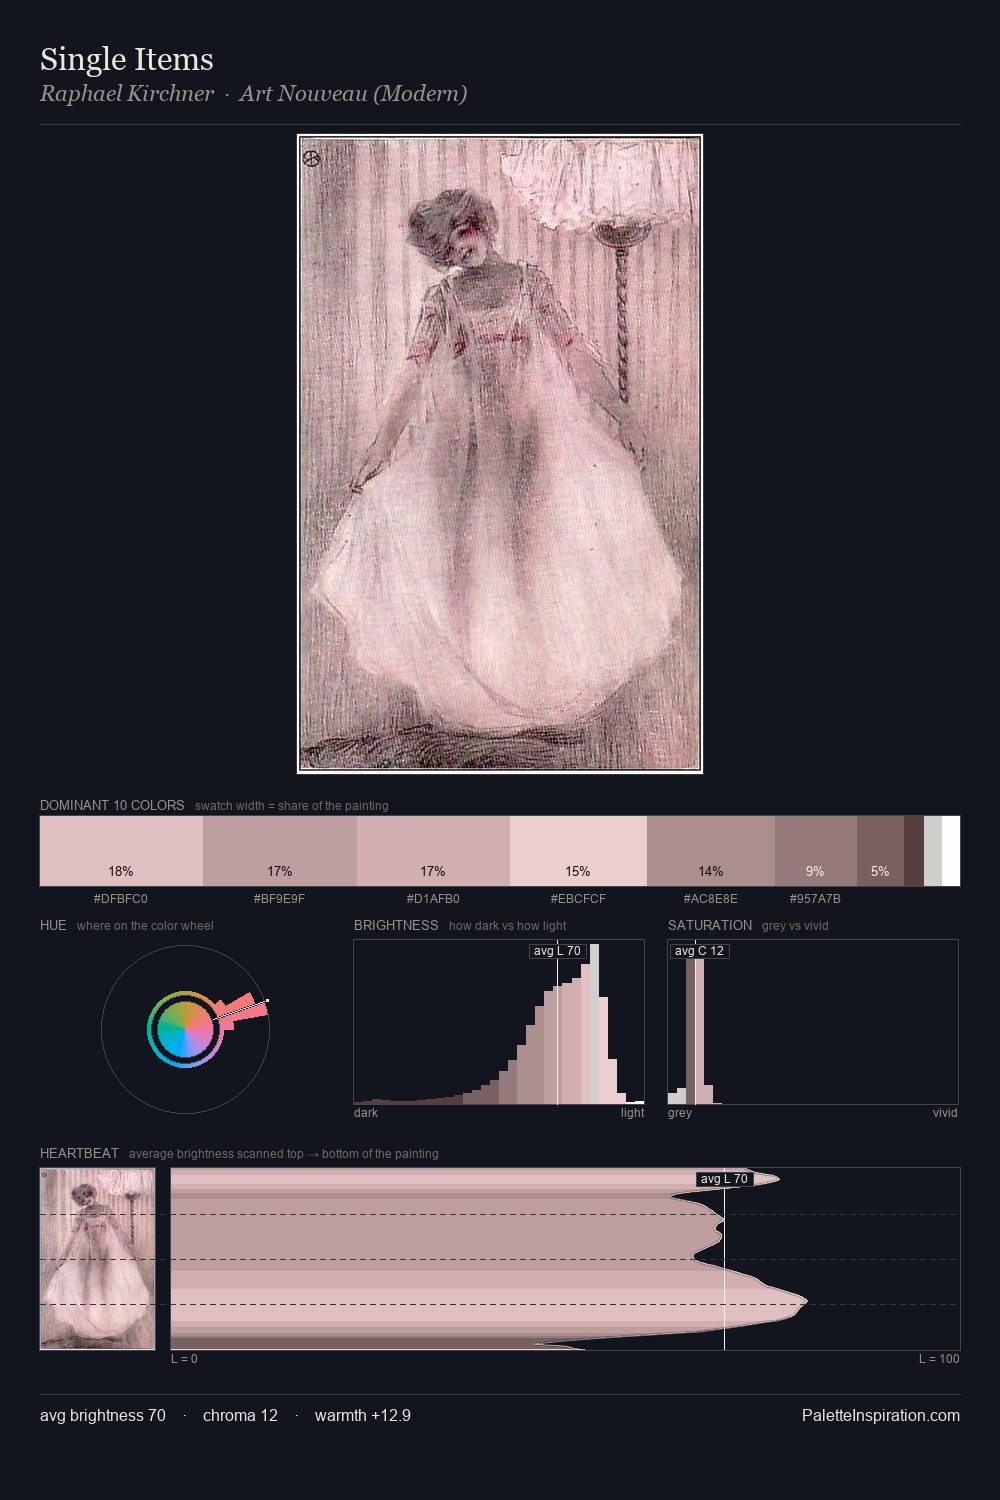
Task: Select the dark brown narrow swatch
Action: pos(914,851)
